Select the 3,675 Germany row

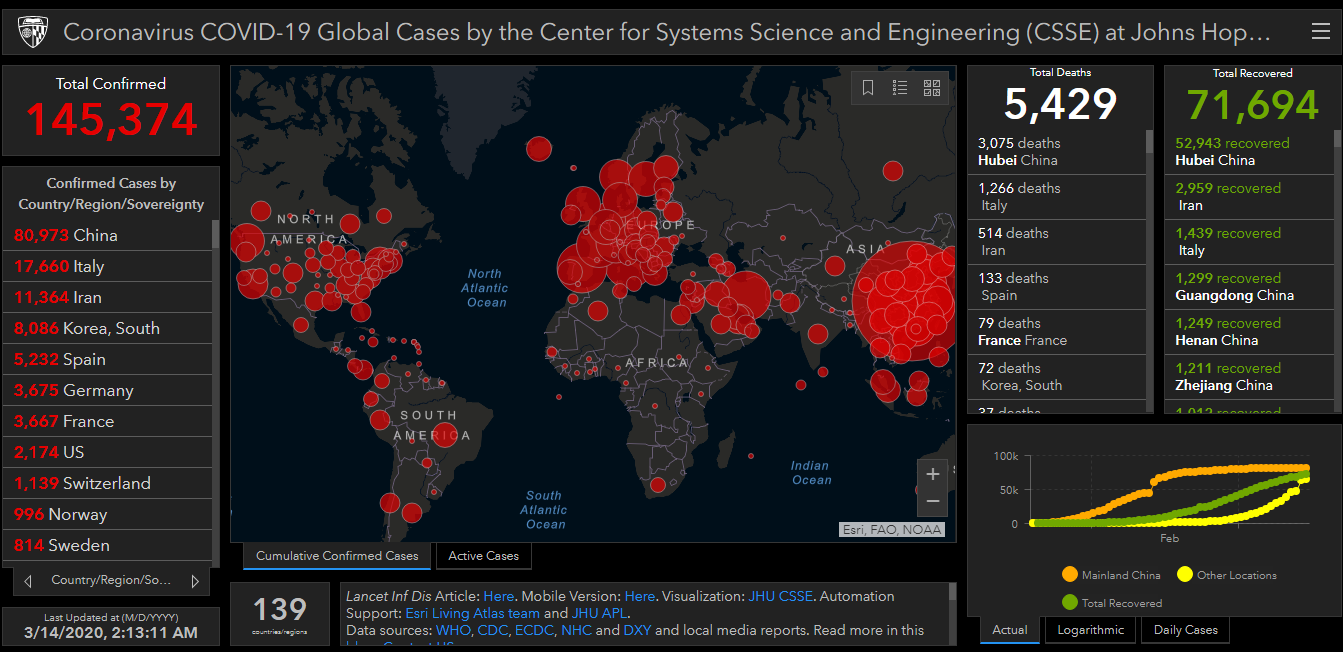(108, 390)
